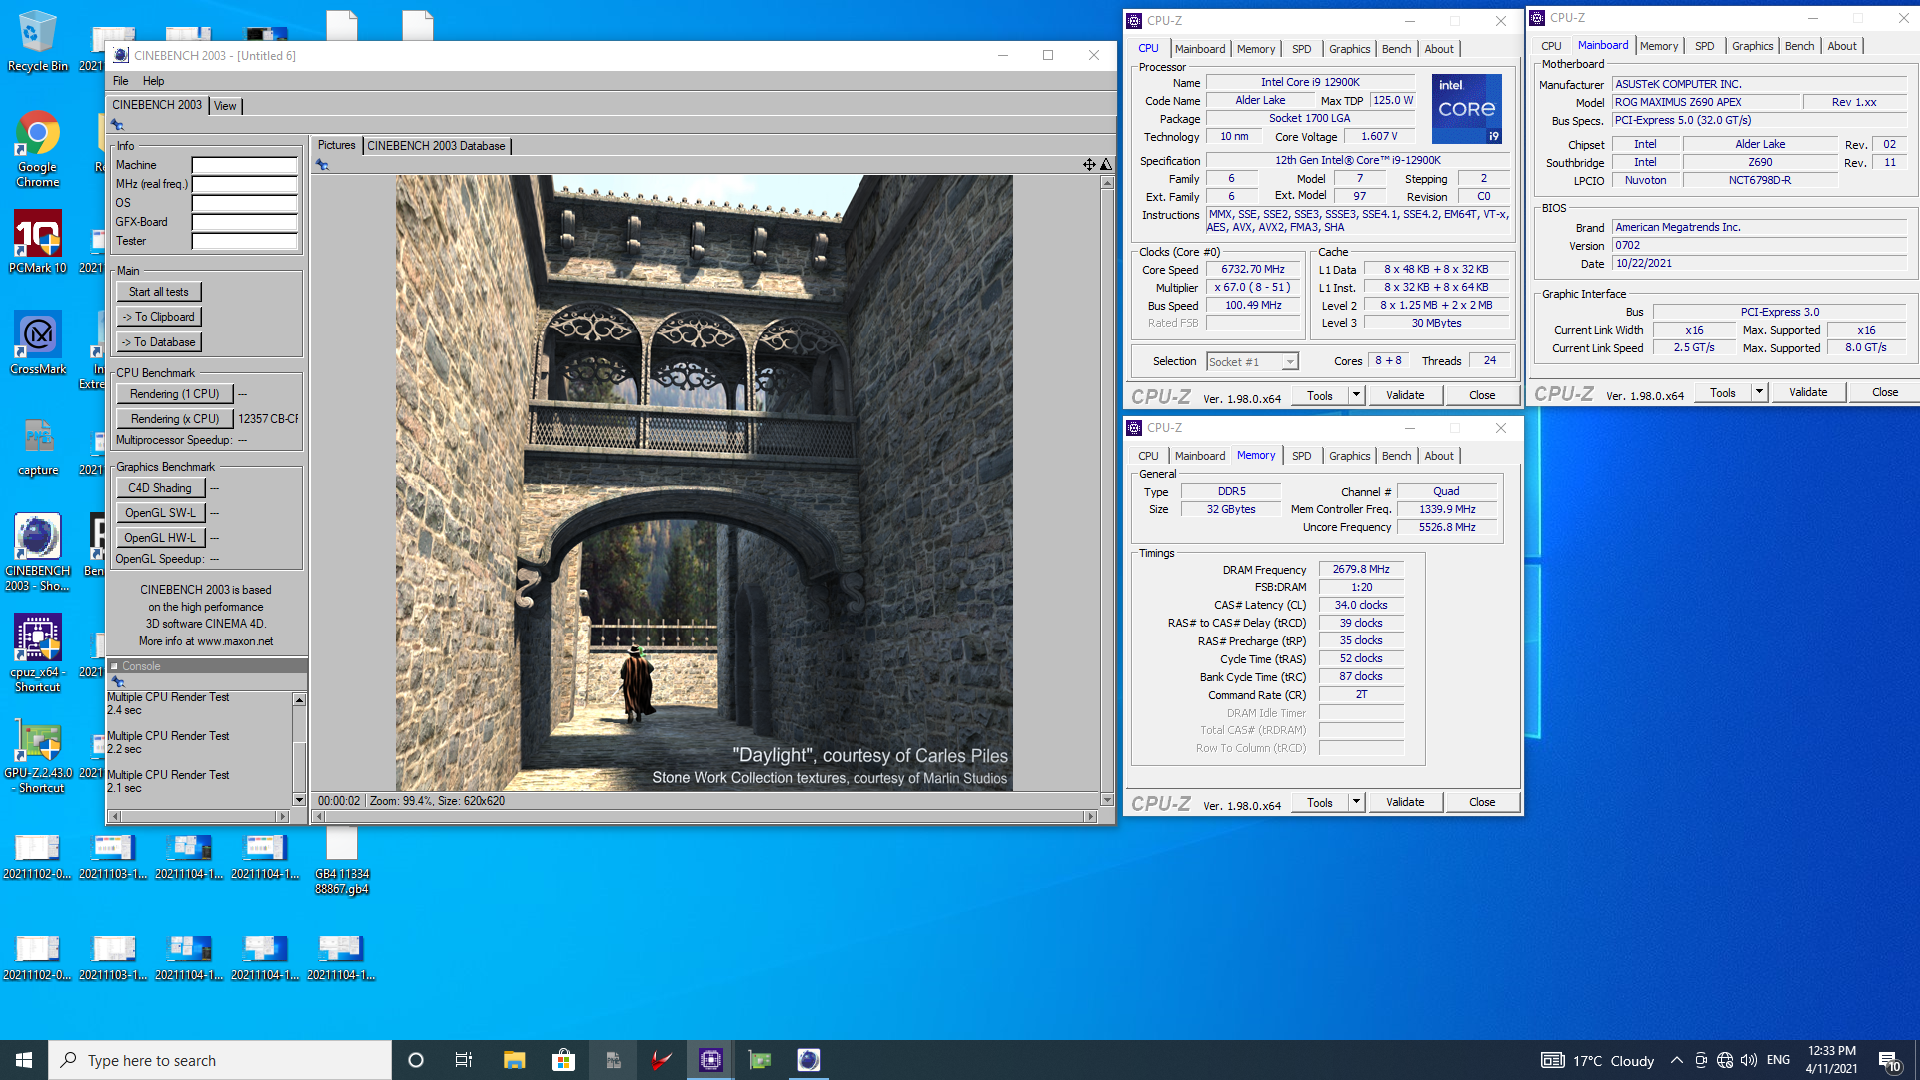Screen dimensions: 1920x1080
Task: Open Task View on the taskbar
Action: click(x=464, y=1060)
